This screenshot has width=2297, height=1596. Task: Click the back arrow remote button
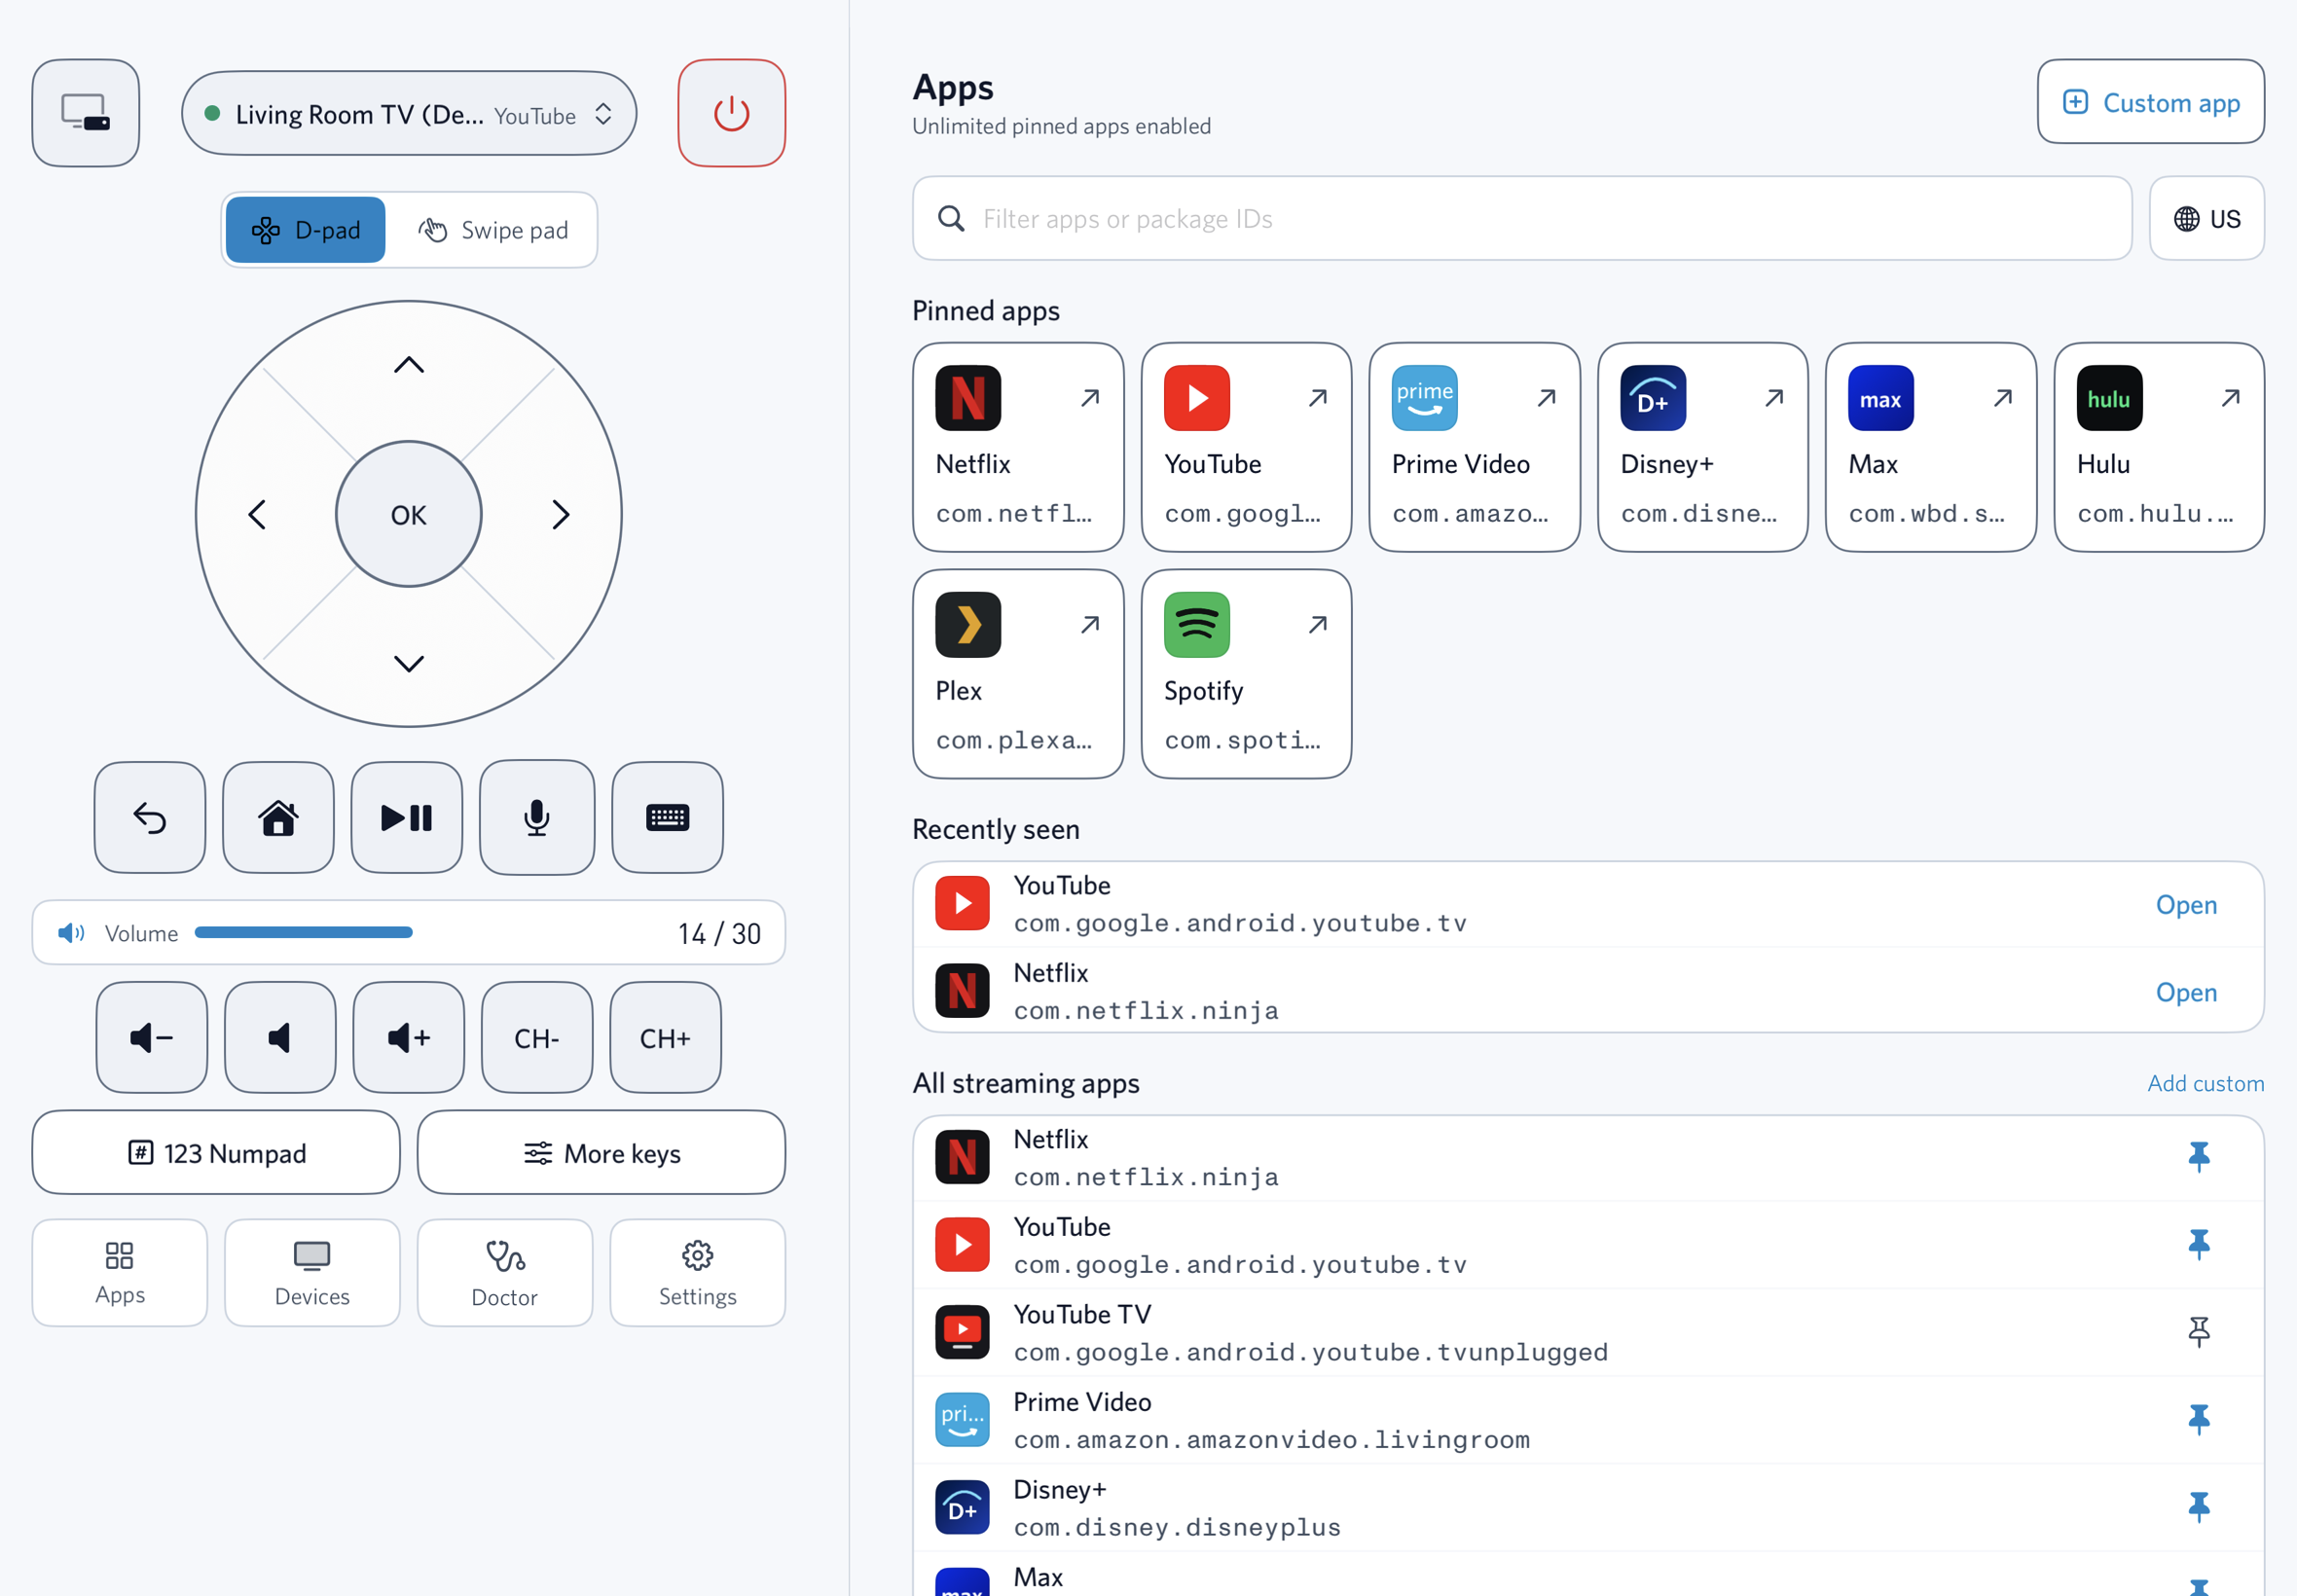(x=150, y=817)
